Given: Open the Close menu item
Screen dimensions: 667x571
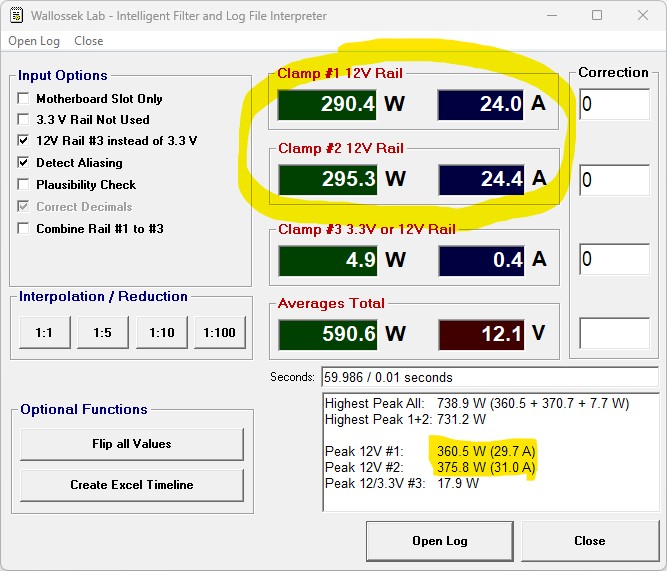Looking at the screenshot, I should [88, 41].
